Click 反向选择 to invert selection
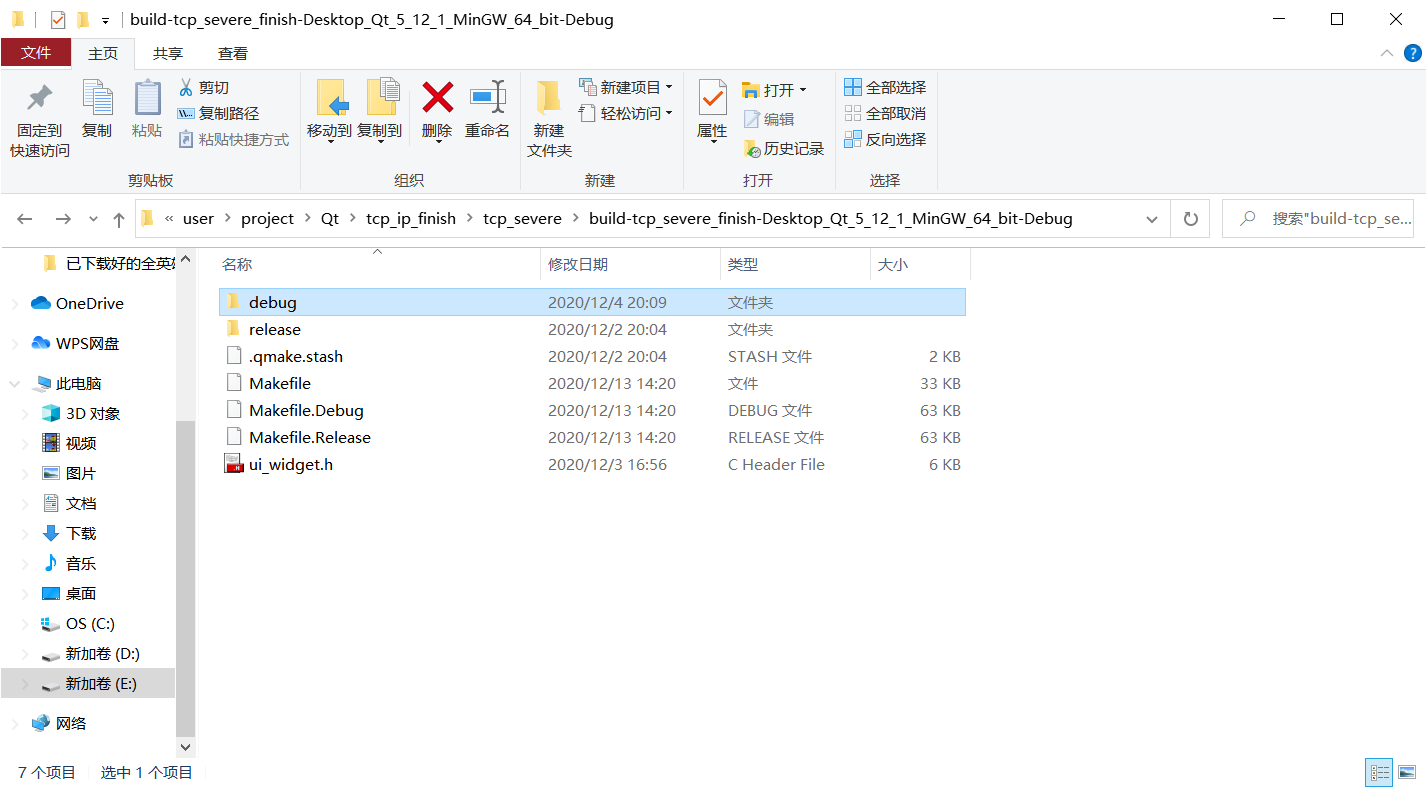The image size is (1427, 788). tap(885, 139)
